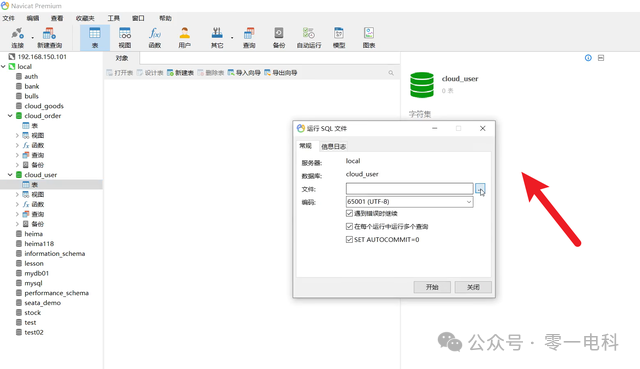The width and height of the screenshot is (640, 369).
Task: Click the file browse button beside 文件 field
Action: tap(480, 189)
